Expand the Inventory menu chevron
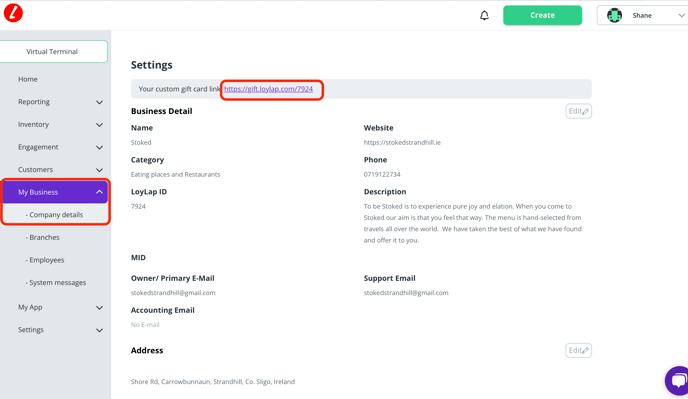 click(100, 125)
